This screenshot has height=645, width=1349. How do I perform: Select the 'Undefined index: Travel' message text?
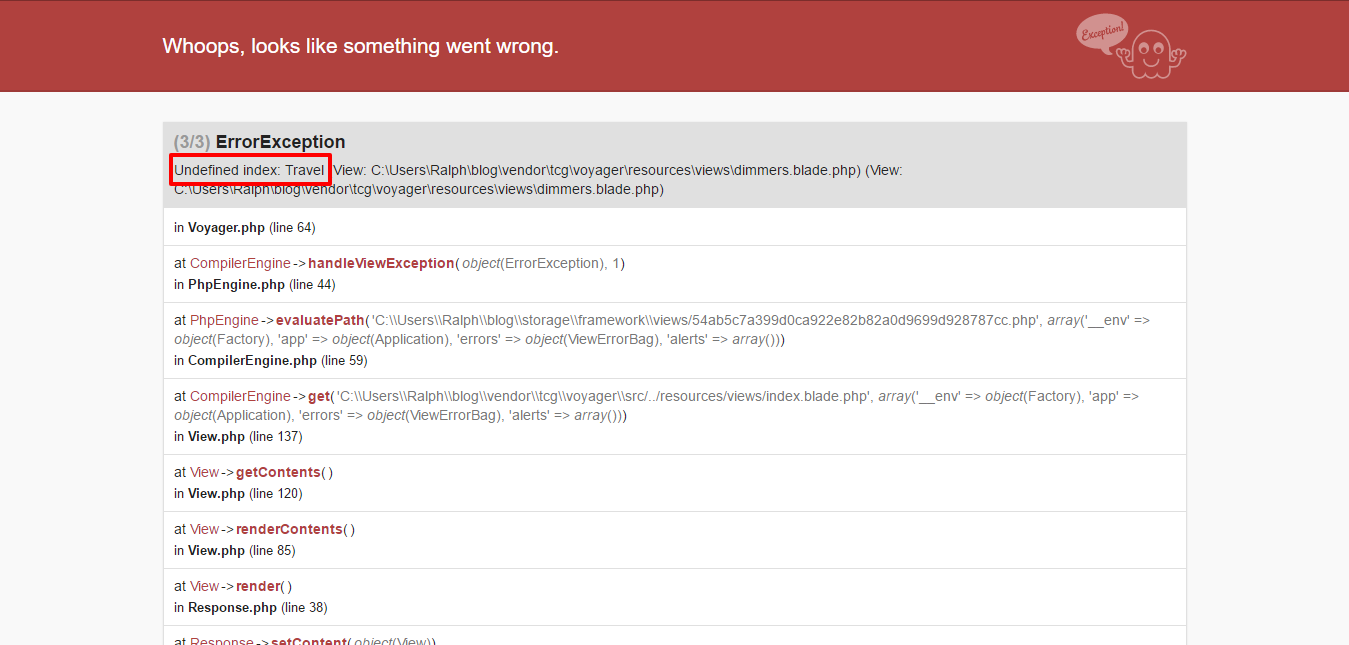pyautogui.click(x=249, y=170)
